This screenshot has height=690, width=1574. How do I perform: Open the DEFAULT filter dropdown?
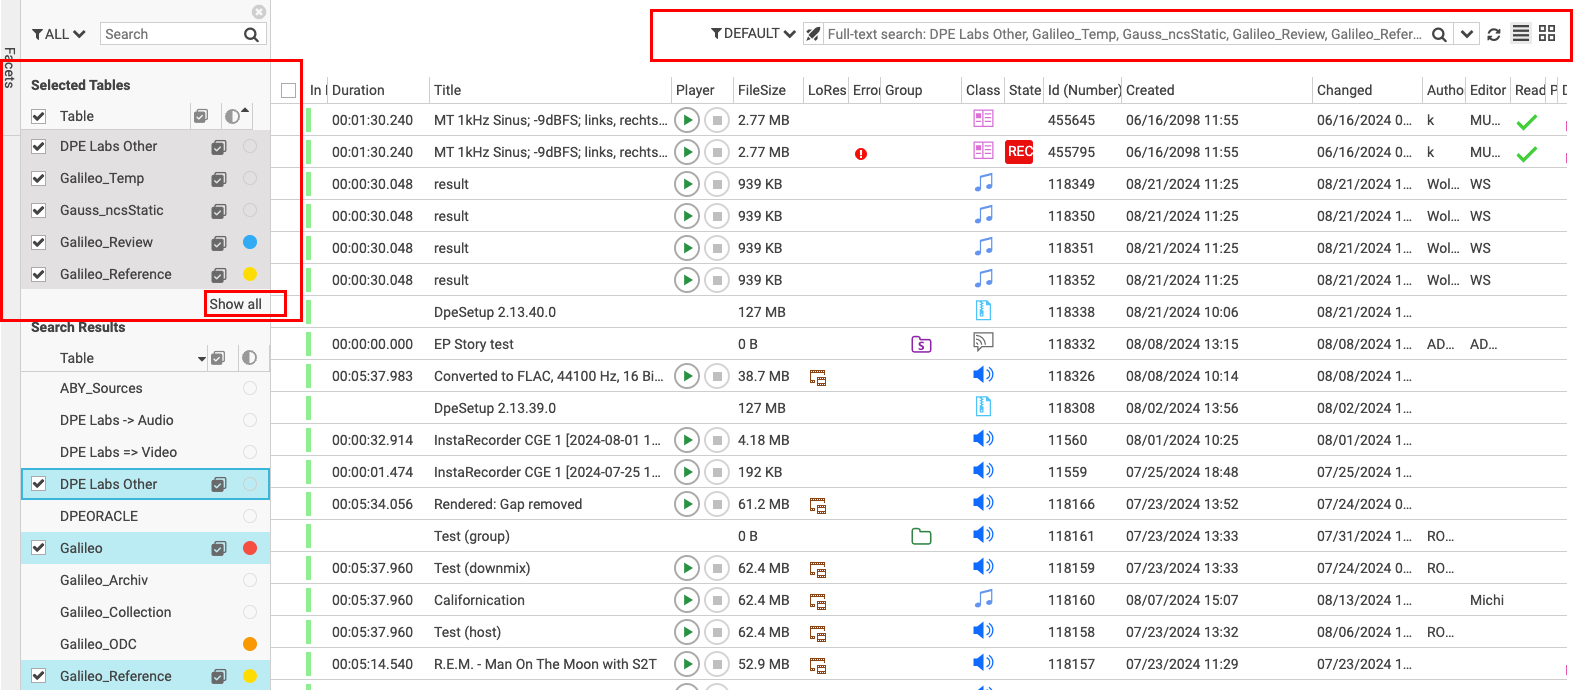click(753, 34)
